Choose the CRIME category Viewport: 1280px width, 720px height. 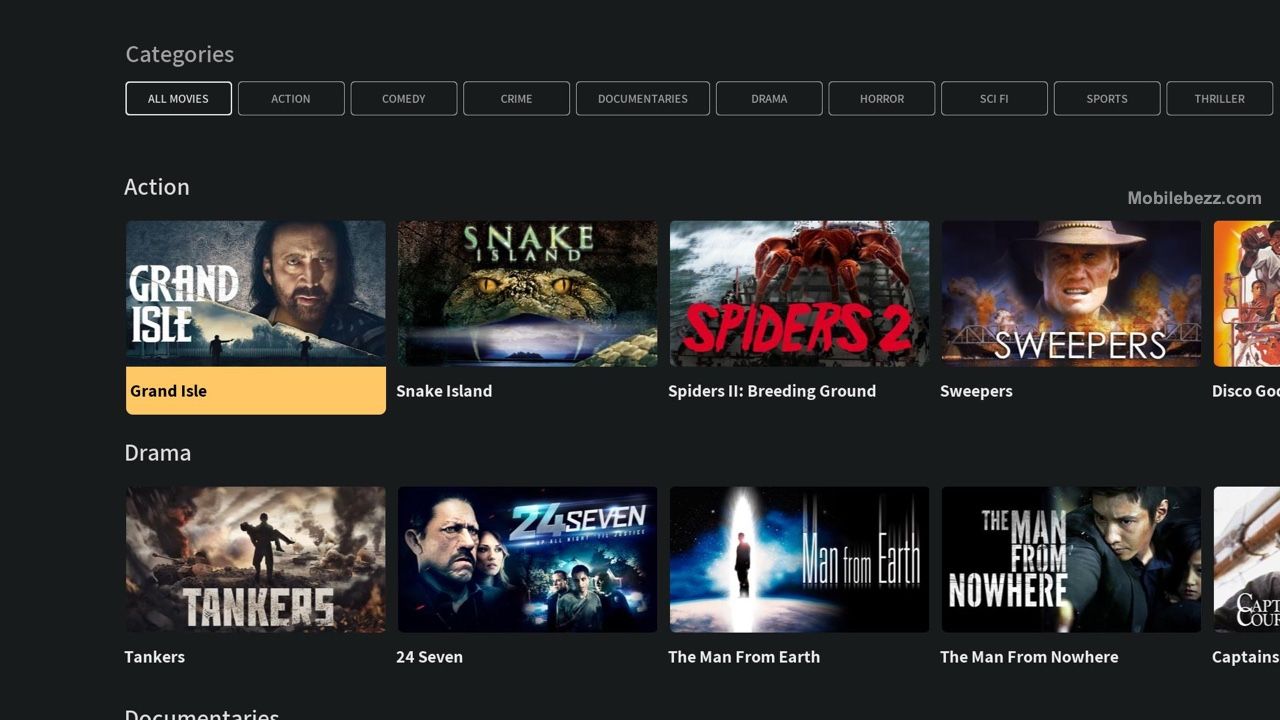pyautogui.click(x=517, y=99)
